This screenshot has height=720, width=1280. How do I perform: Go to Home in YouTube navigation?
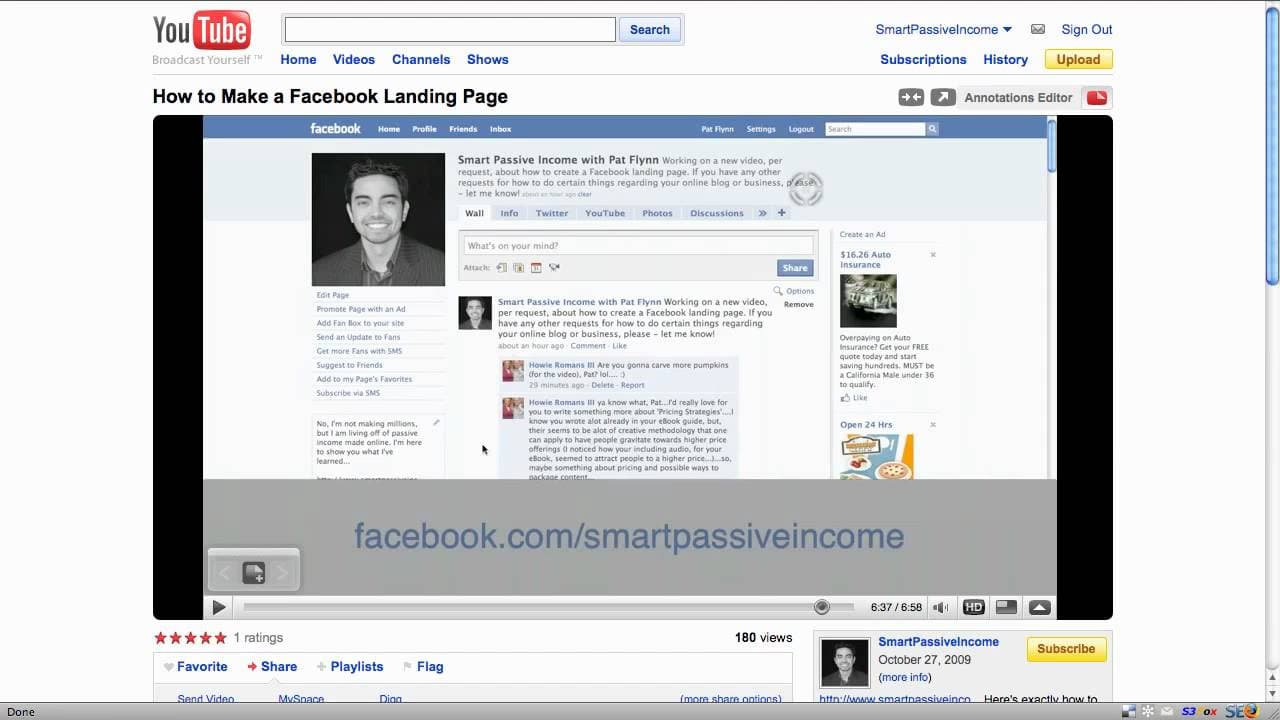(298, 59)
